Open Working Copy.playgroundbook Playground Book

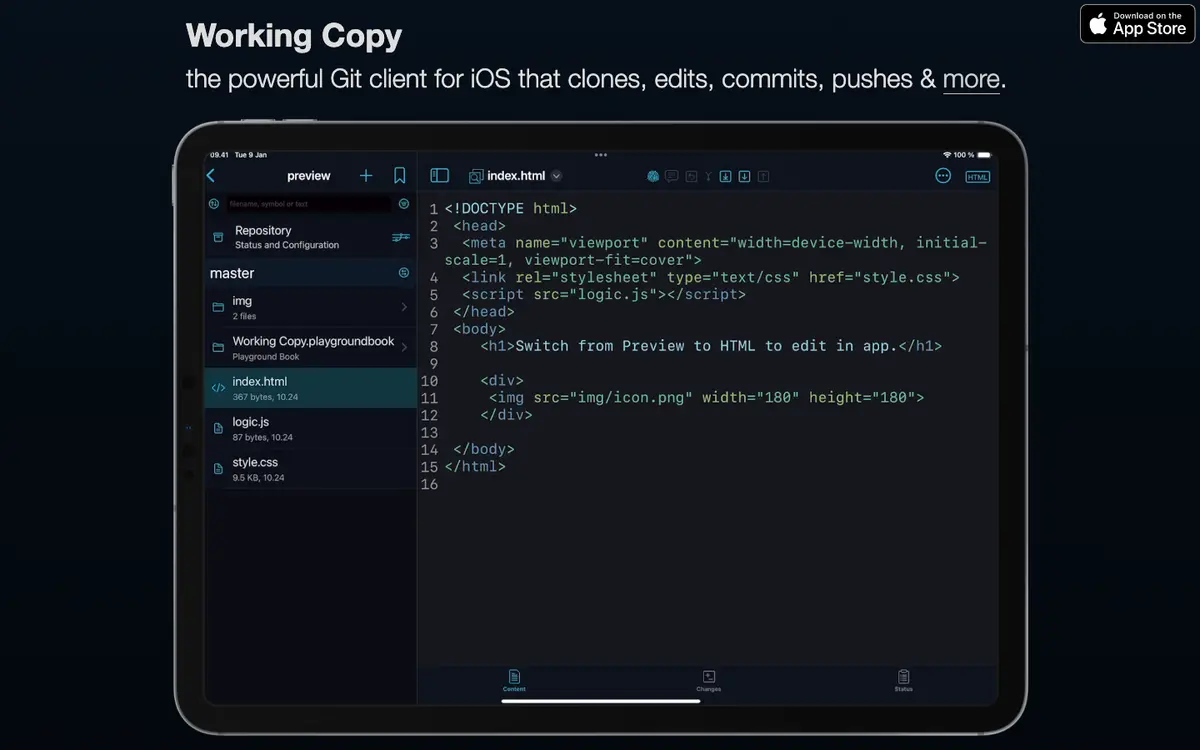pos(310,348)
